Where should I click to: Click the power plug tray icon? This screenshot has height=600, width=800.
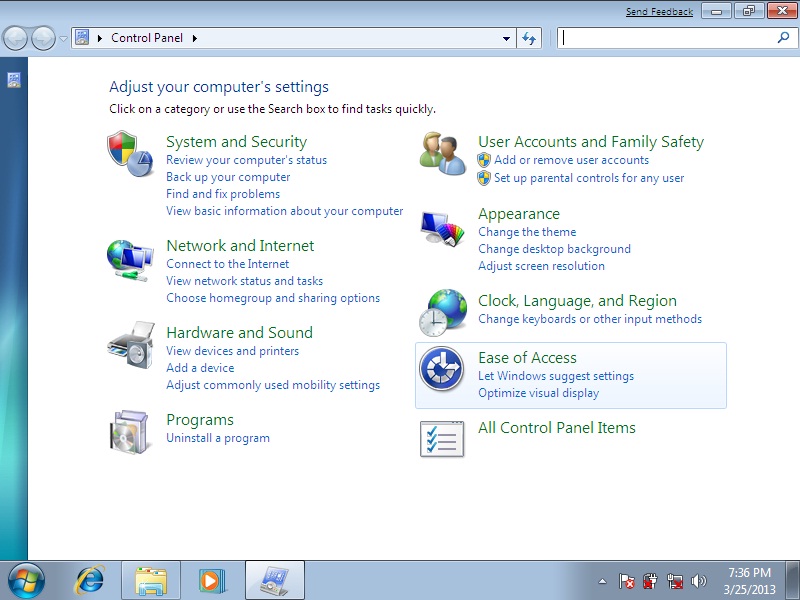click(650, 581)
